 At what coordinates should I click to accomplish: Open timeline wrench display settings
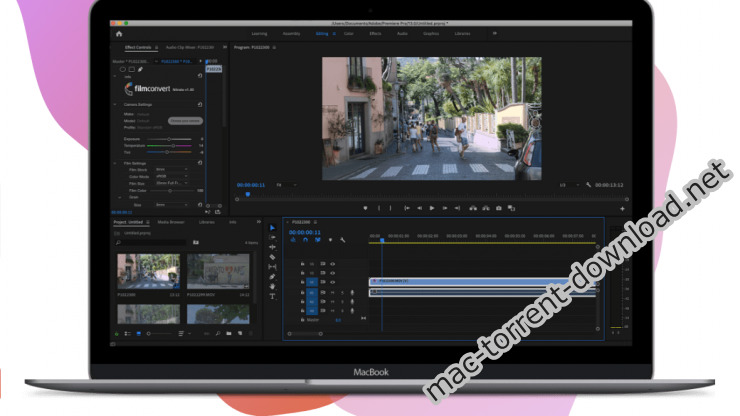343,240
